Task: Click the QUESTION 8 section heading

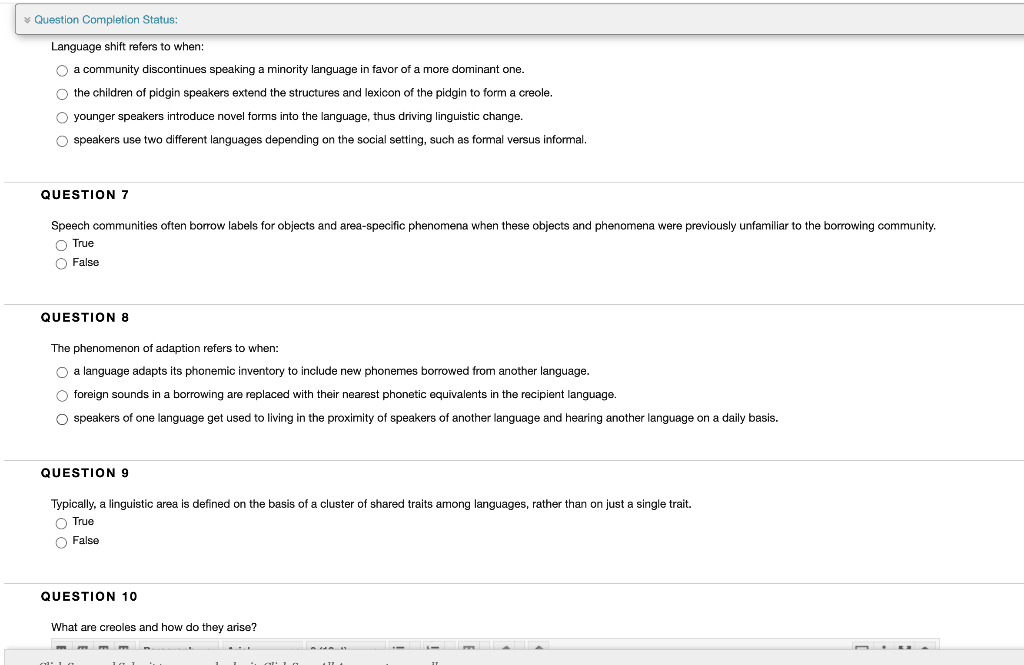Action: (85, 317)
